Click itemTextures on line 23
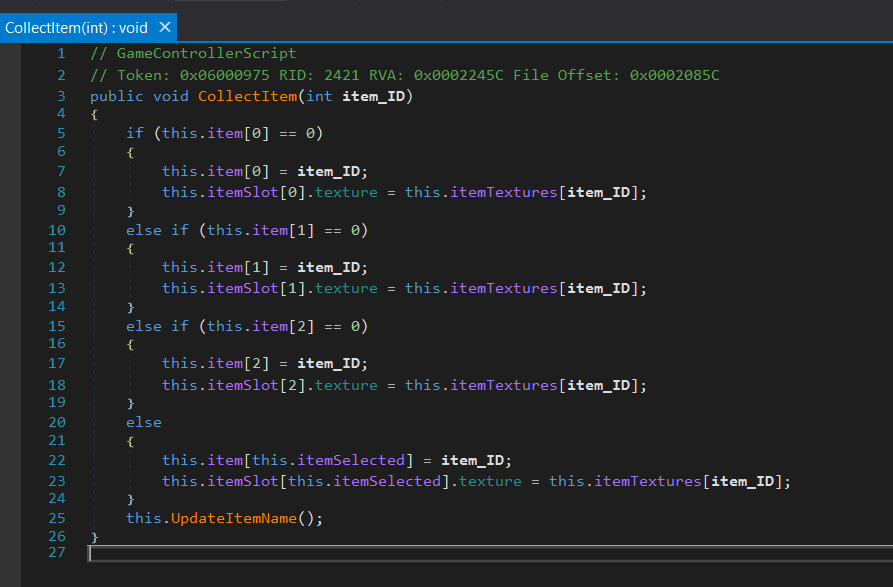The image size is (893, 587). [x=648, y=482]
